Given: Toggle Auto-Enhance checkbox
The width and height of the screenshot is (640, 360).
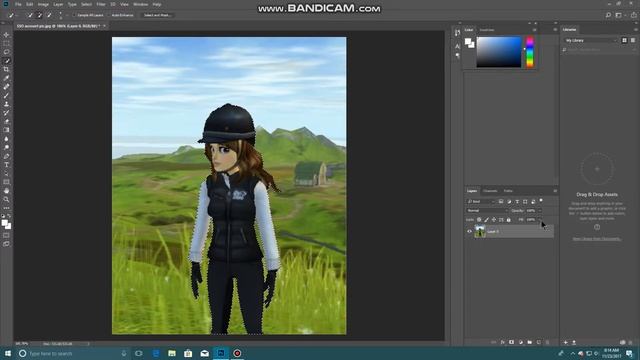Looking at the screenshot, I should pyautogui.click(x=109, y=15).
